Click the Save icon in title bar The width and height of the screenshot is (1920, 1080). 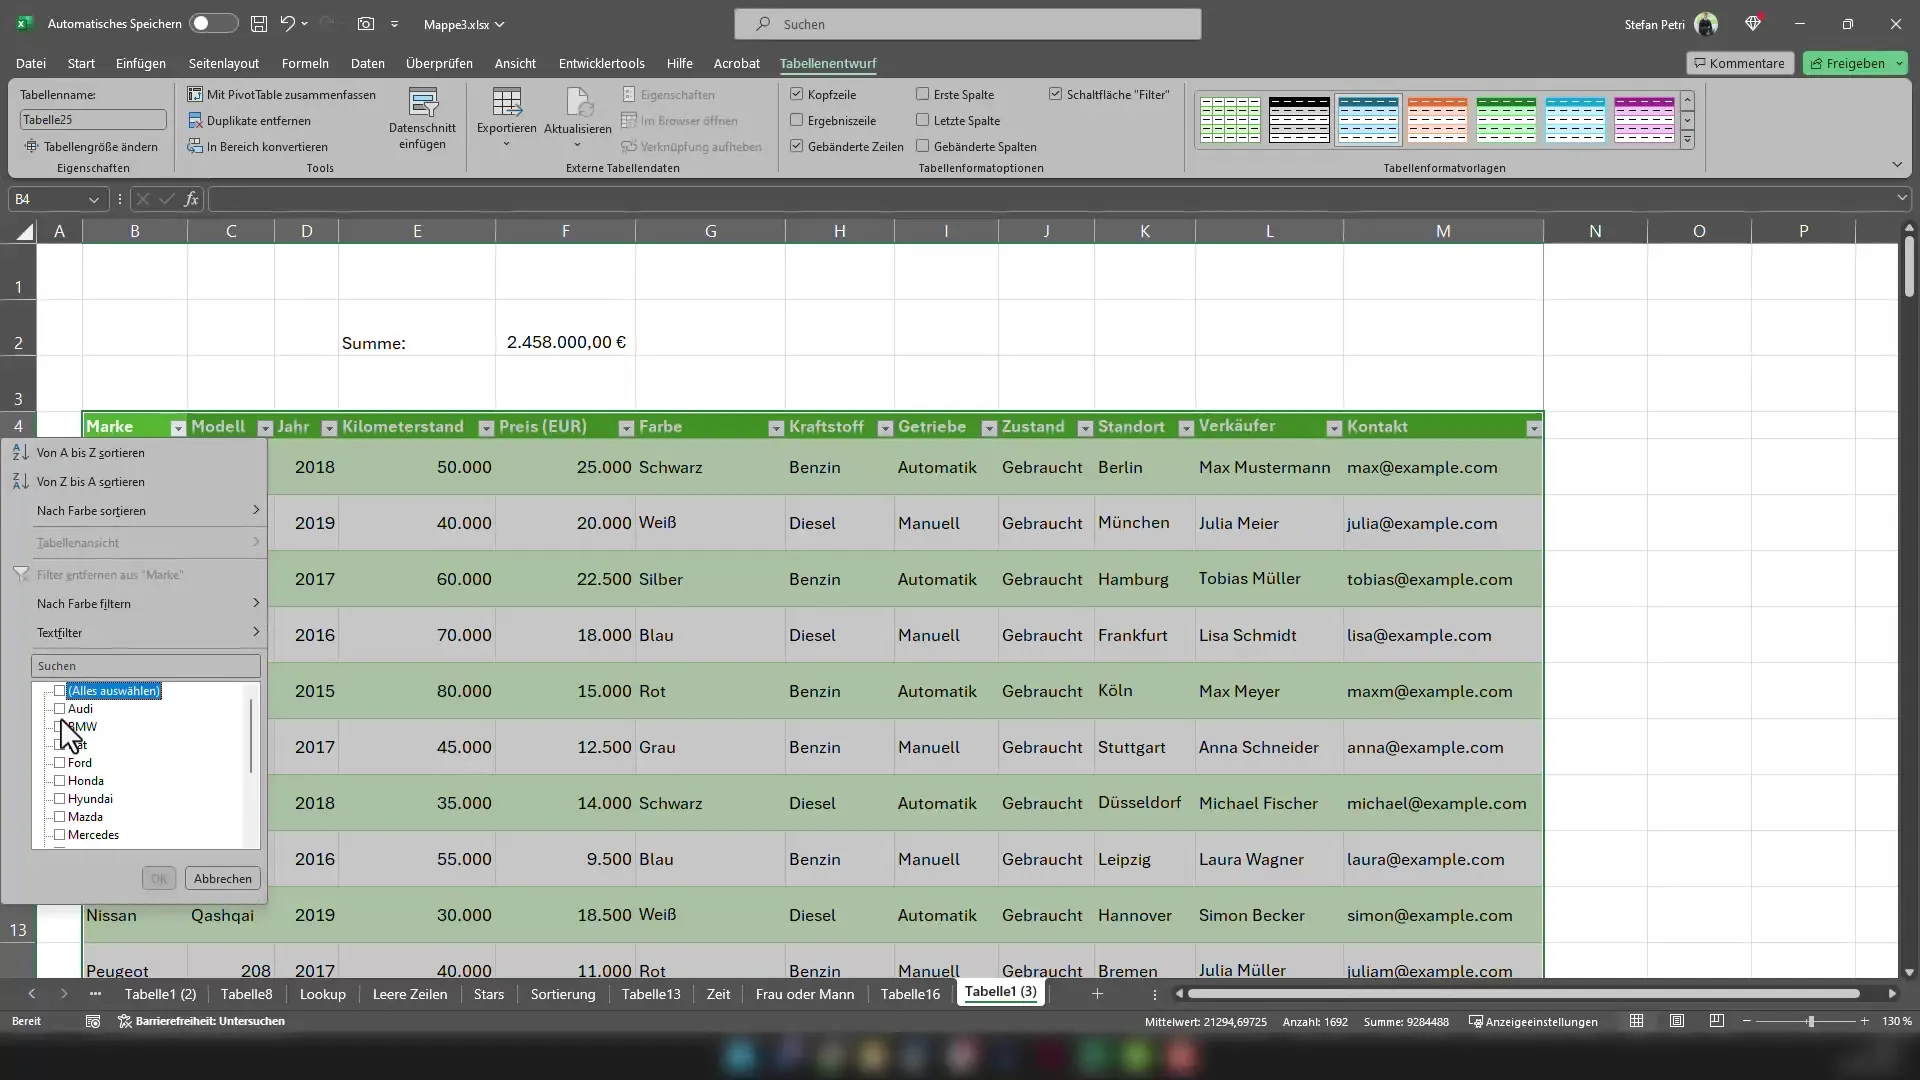[x=259, y=23]
